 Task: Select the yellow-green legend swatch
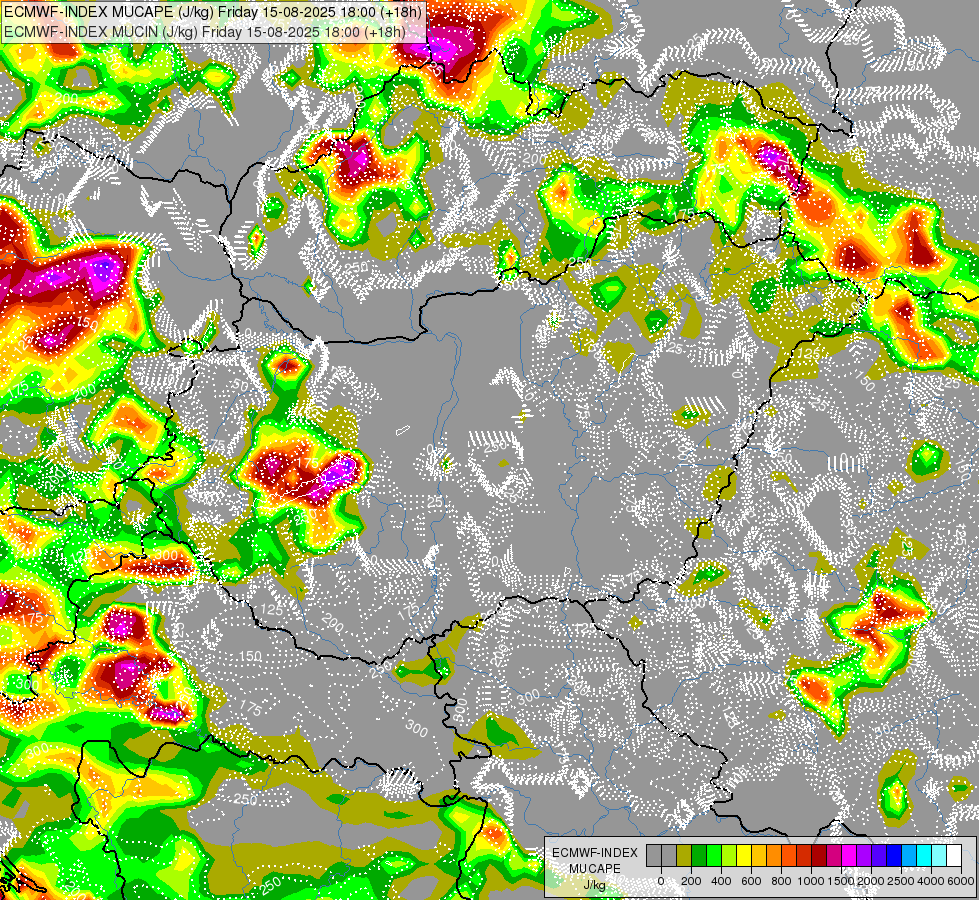click(x=729, y=855)
